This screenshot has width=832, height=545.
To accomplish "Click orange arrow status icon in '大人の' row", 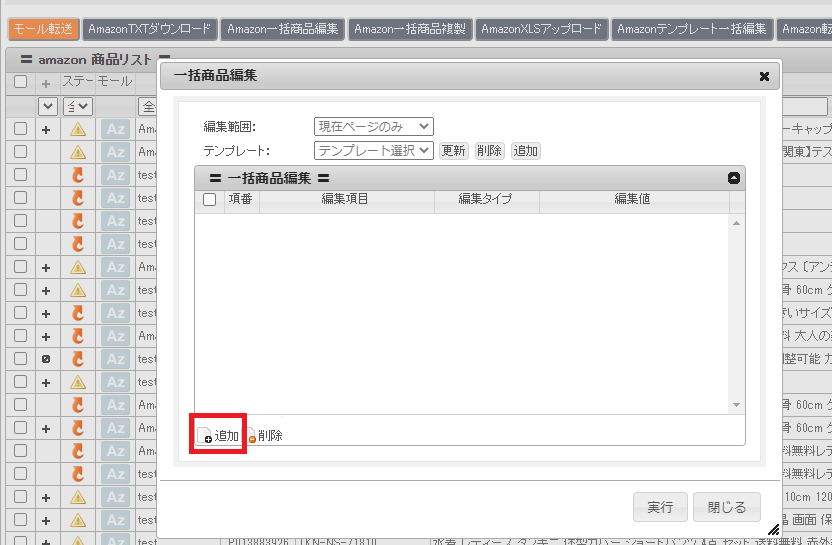I will coord(78,336).
